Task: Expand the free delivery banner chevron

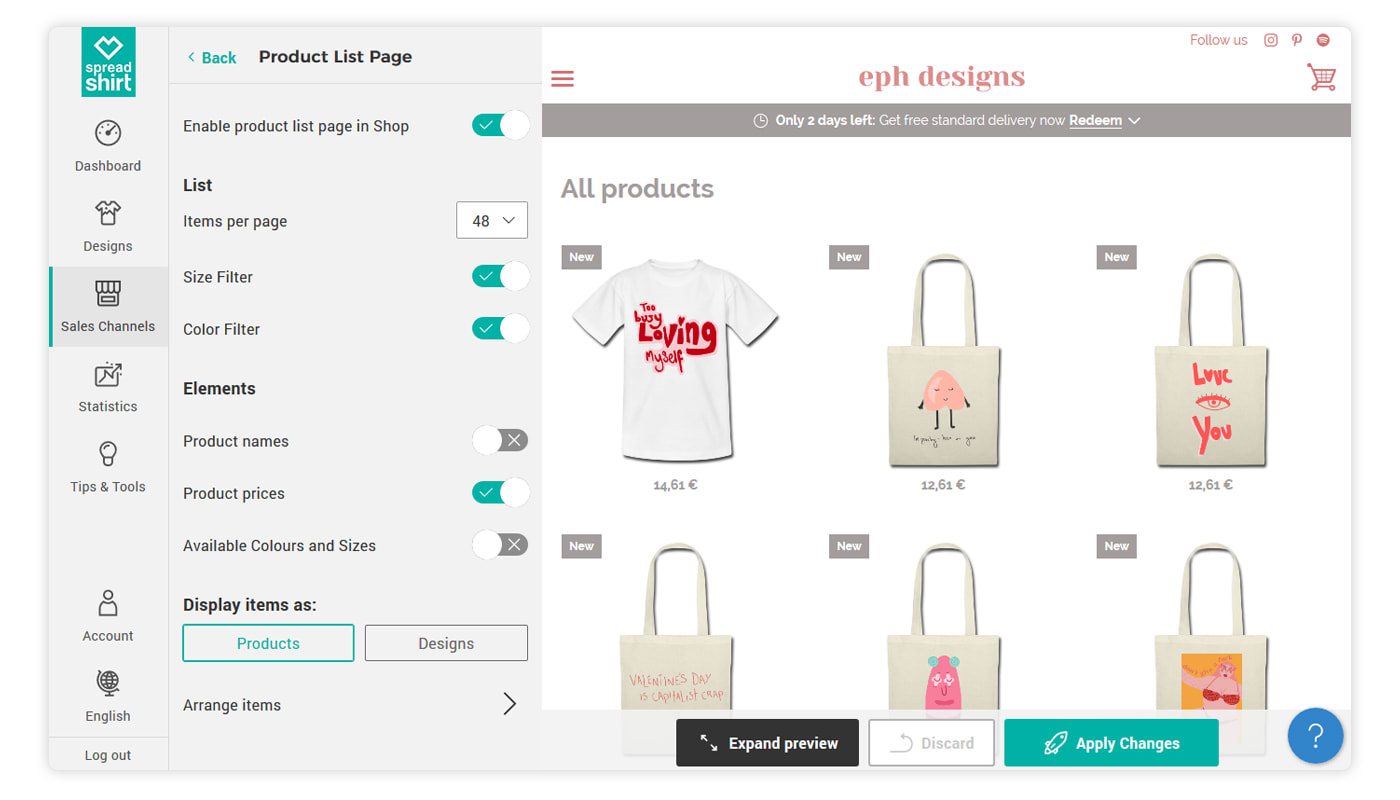Action: point(1134,121)
